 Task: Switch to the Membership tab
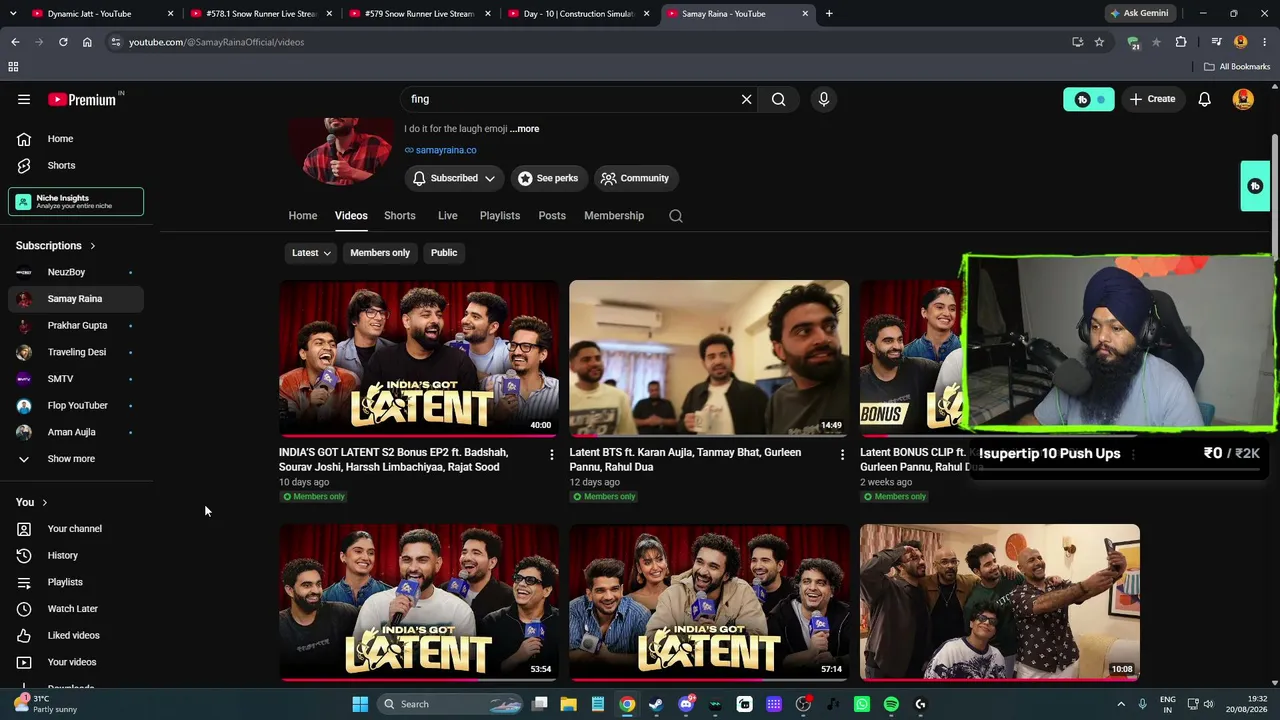coord(614,216)
